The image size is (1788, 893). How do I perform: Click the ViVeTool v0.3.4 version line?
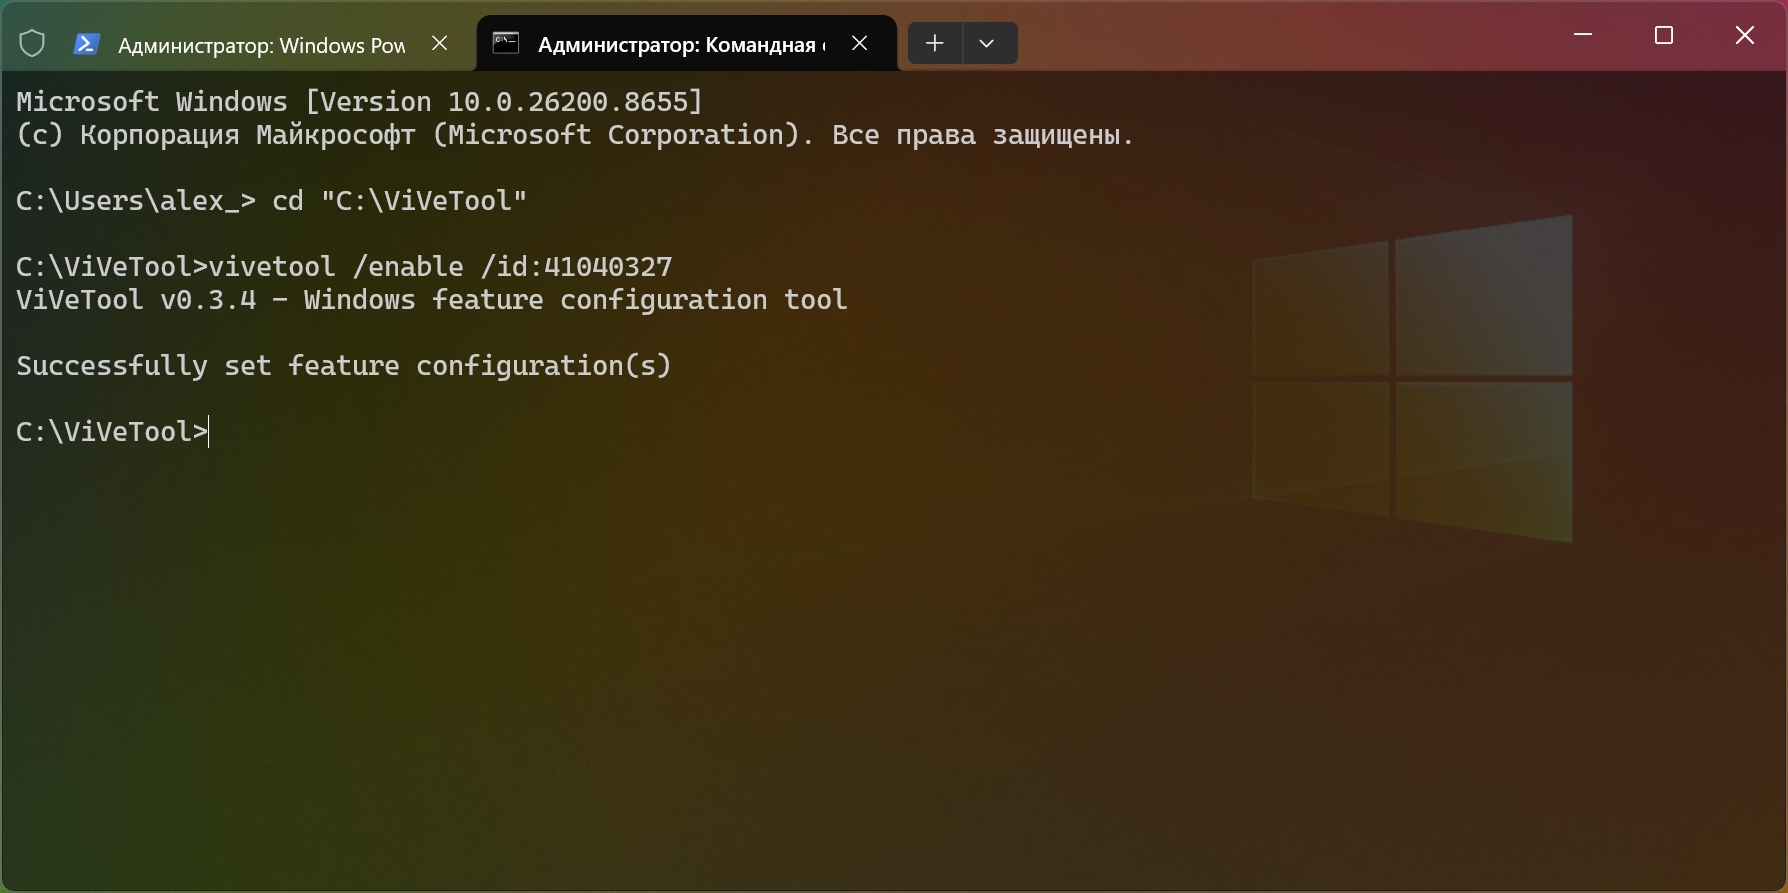pos(432,299)
